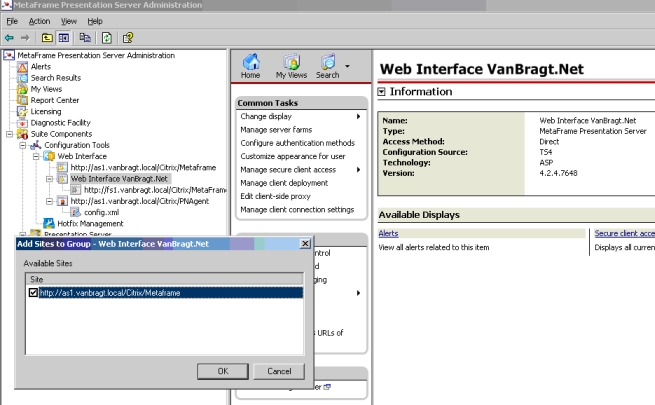Open the Search dropdown arrow in task pane
The height and width of the screenshot is (405, 655).
[x=347, y=66]
